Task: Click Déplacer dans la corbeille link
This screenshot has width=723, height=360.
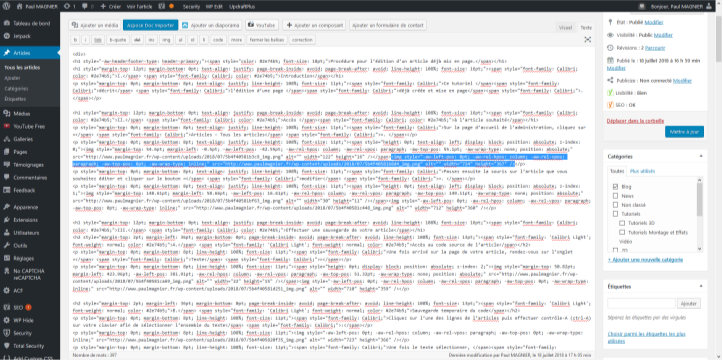Action: pyautogui.click(x=635, y=121)
